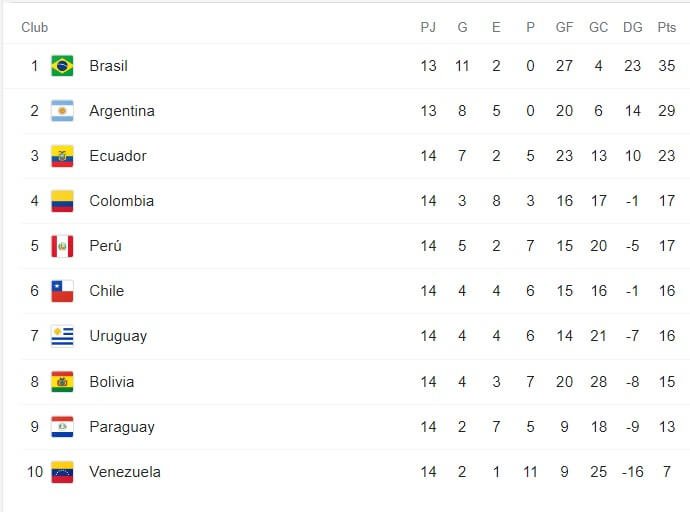Screen dimensions: 690x512
Task: Click the Colombia flag icon
Action: coord(62,201)
